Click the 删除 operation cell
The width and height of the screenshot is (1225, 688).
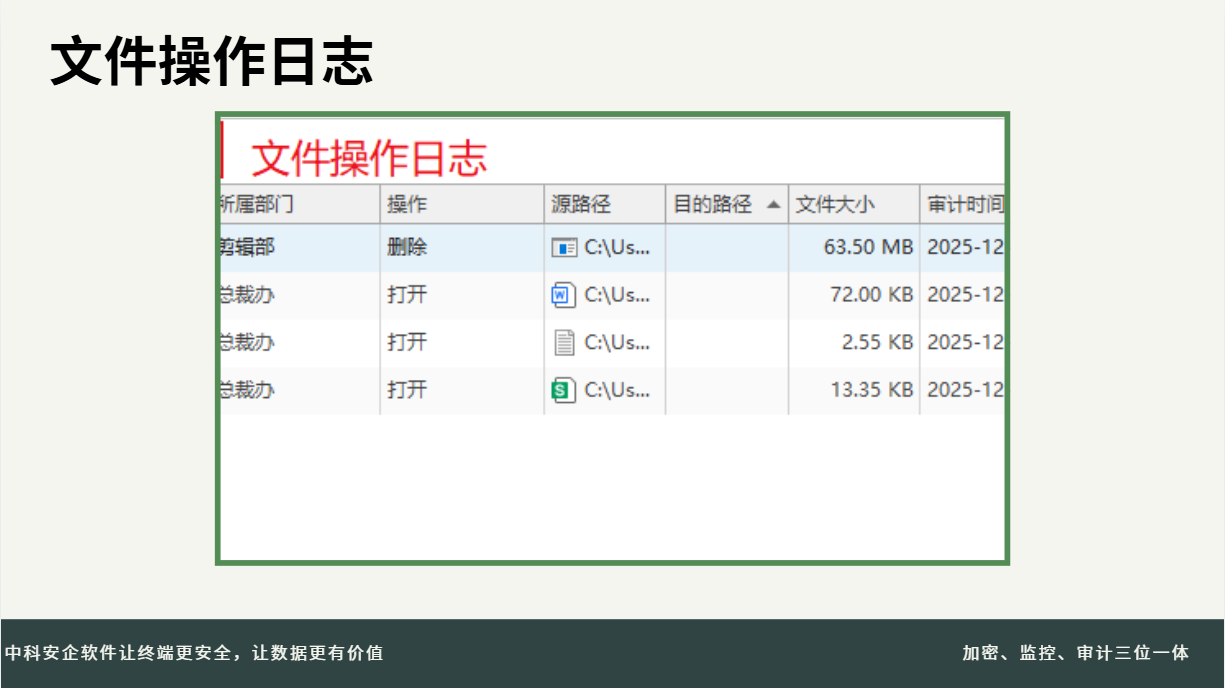tap(407, 248)
